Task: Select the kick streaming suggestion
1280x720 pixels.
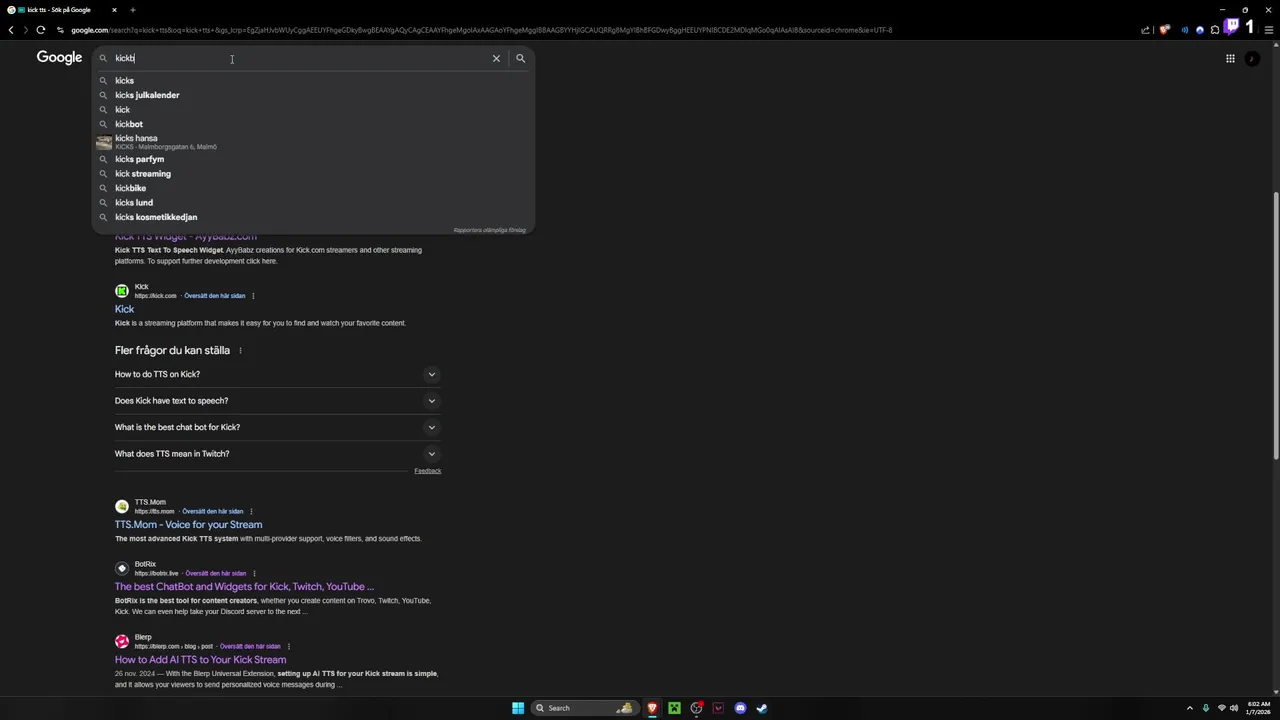Action: point(313,174)
